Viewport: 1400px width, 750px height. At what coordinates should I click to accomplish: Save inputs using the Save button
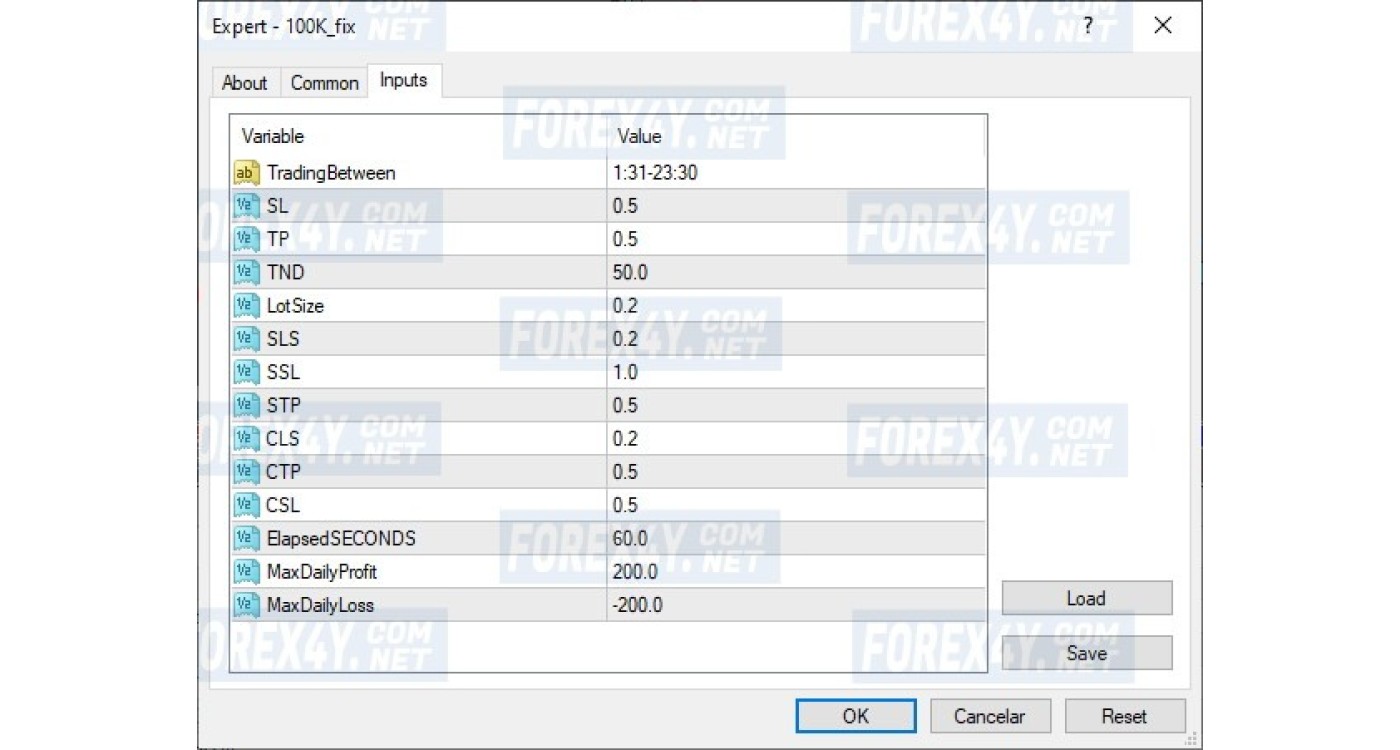1086,653
